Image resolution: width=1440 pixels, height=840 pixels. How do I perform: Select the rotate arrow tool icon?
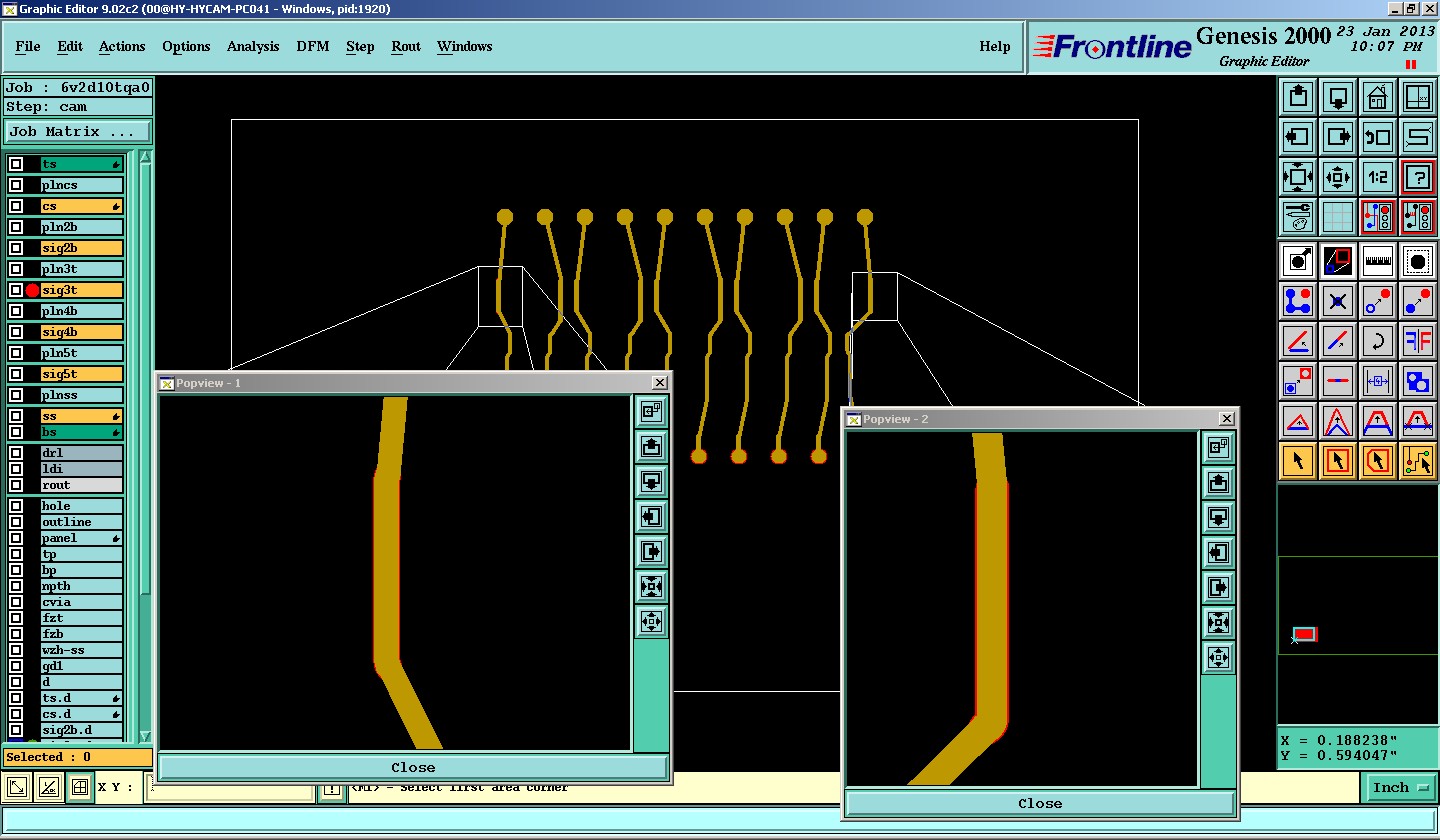[x=1378, y=341]
